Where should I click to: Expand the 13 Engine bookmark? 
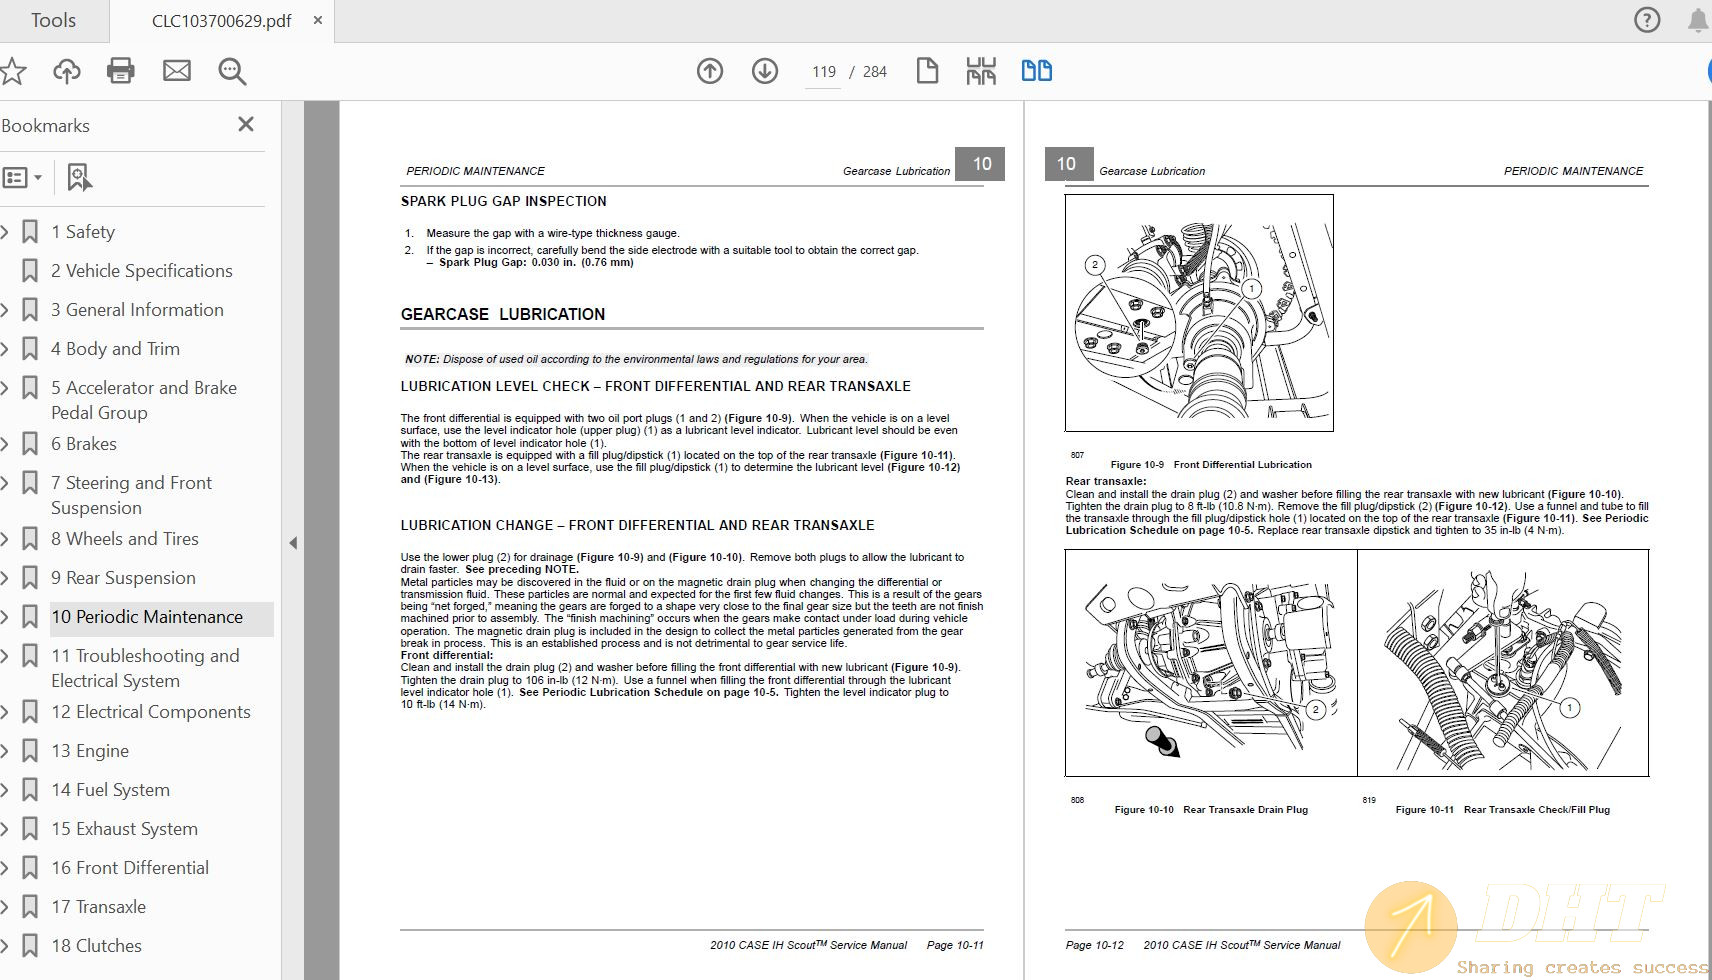tap(5, 751)
